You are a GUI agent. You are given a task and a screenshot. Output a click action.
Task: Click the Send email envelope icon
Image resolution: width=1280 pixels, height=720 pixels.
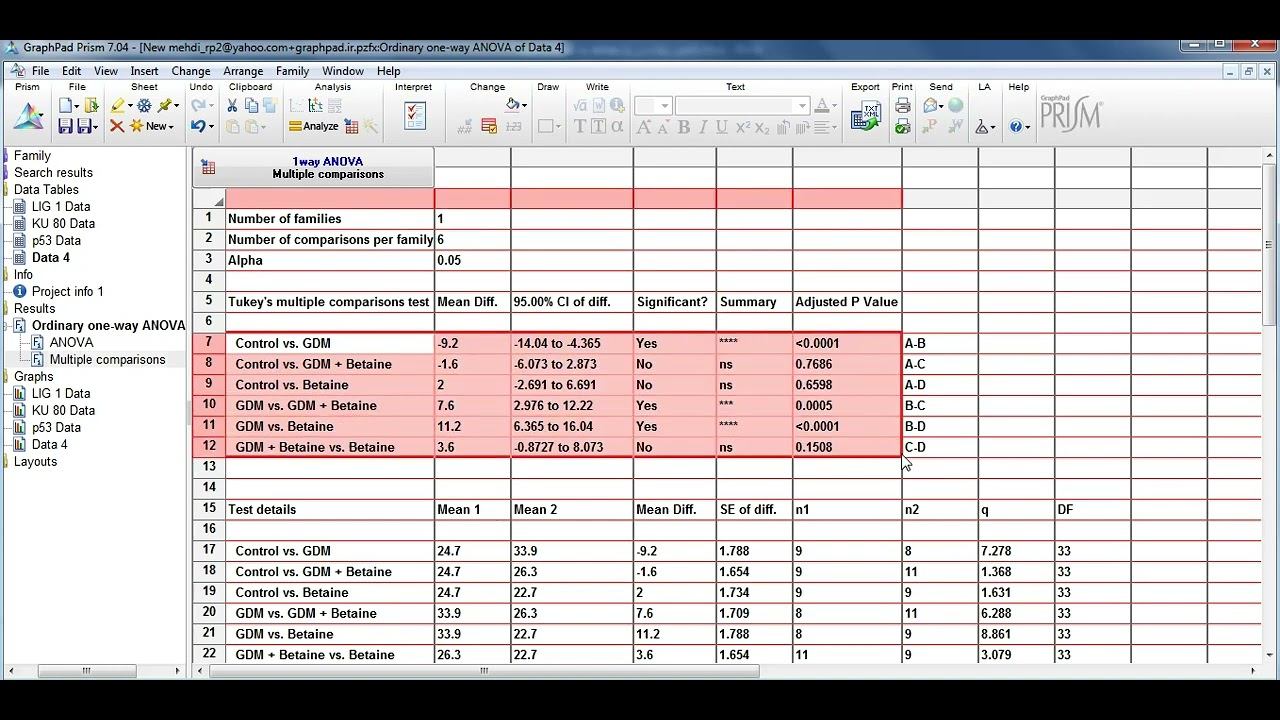(931, 105)
